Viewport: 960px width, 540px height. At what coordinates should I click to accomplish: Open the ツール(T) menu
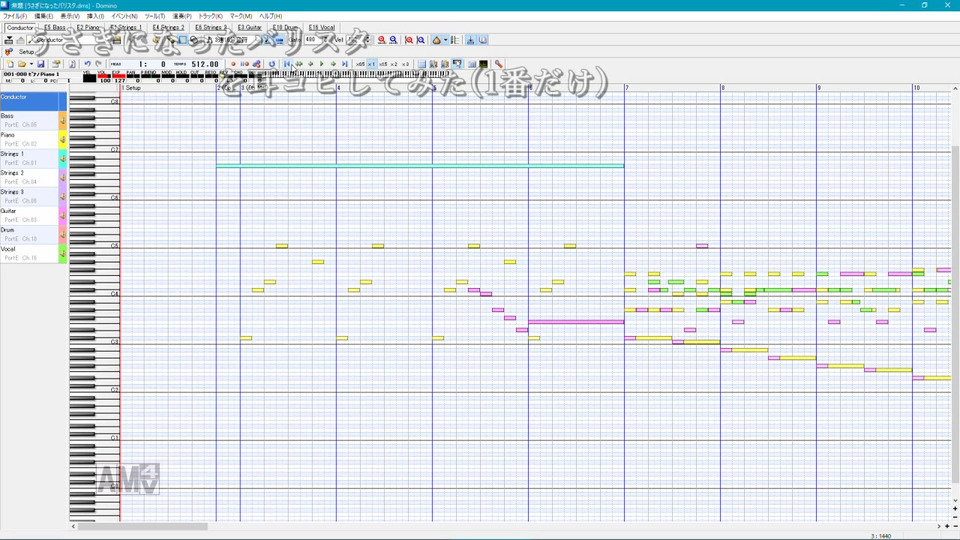pyautogui.click(x=155, y=16)
